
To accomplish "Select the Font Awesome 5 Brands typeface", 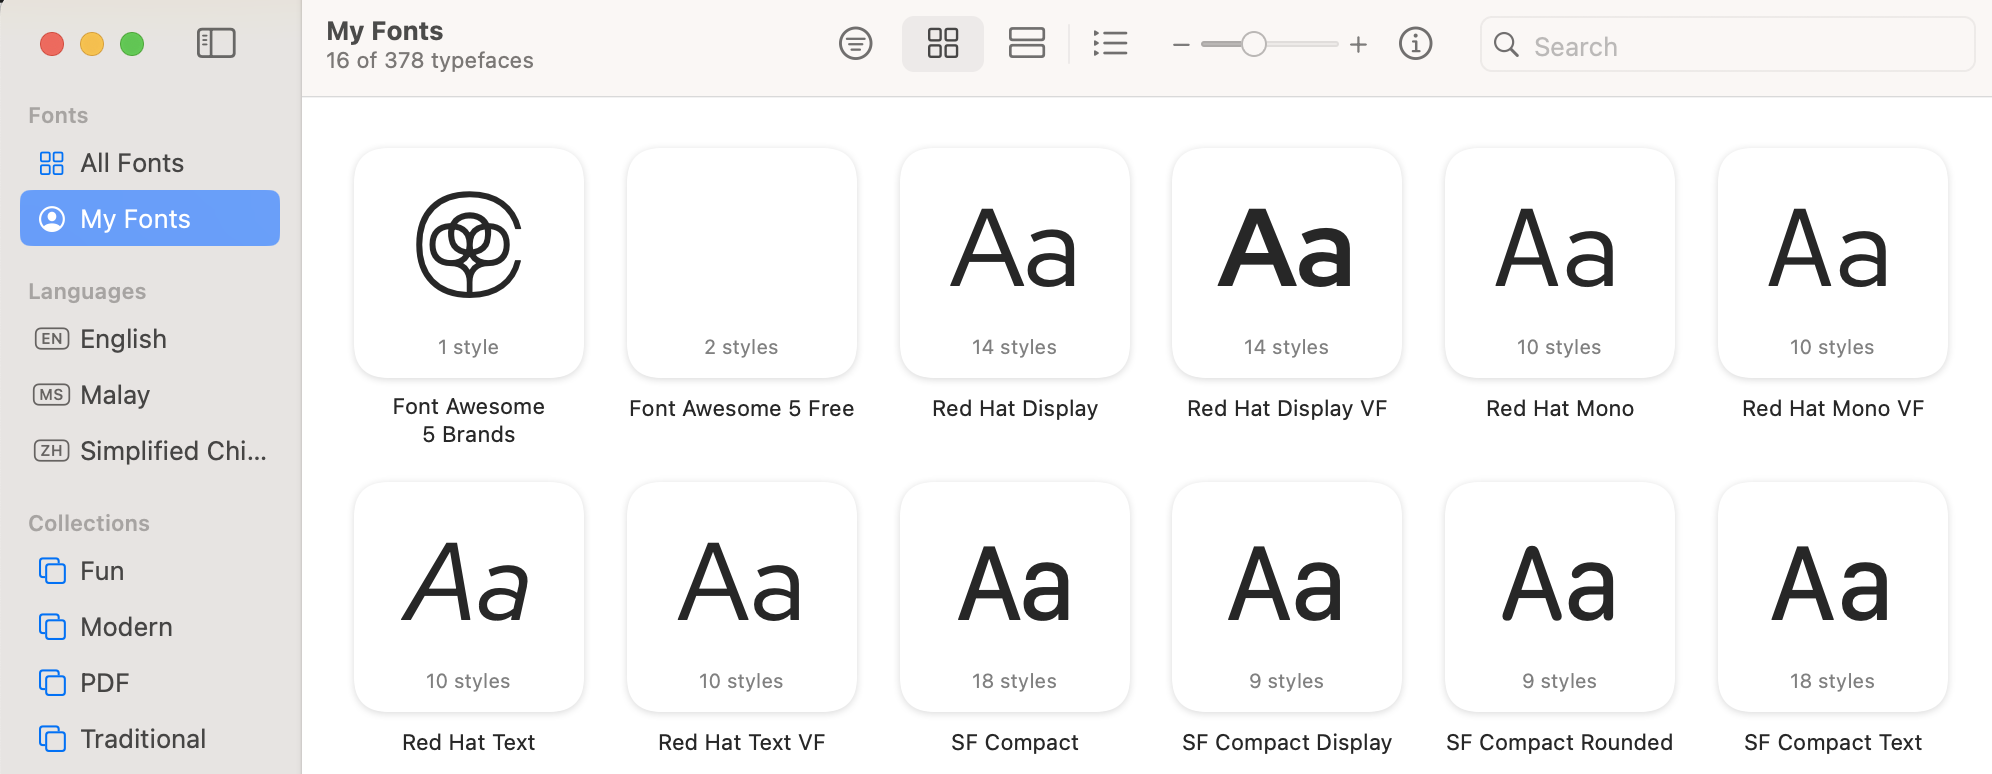I will tap(468, 264).
